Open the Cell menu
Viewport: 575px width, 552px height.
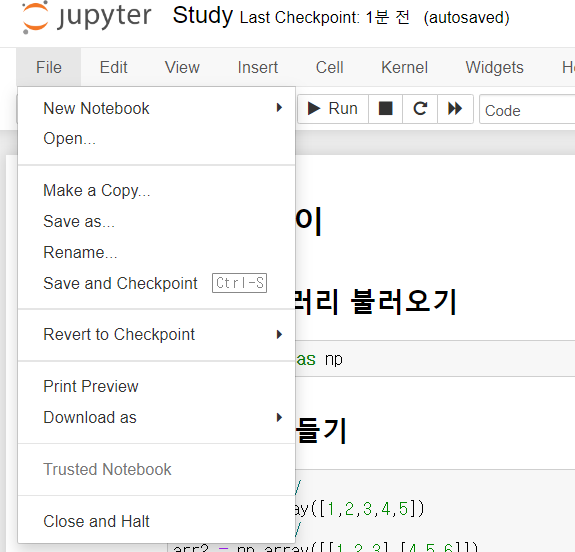pos(329,67)
